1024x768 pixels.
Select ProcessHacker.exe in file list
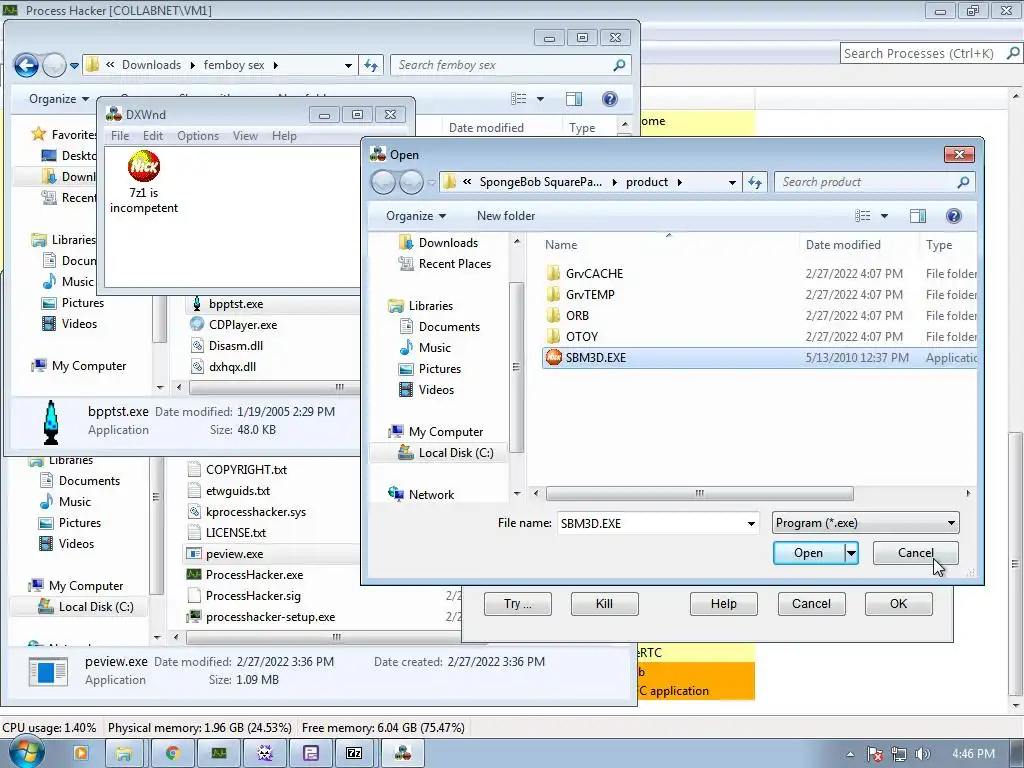click(253, 575)
